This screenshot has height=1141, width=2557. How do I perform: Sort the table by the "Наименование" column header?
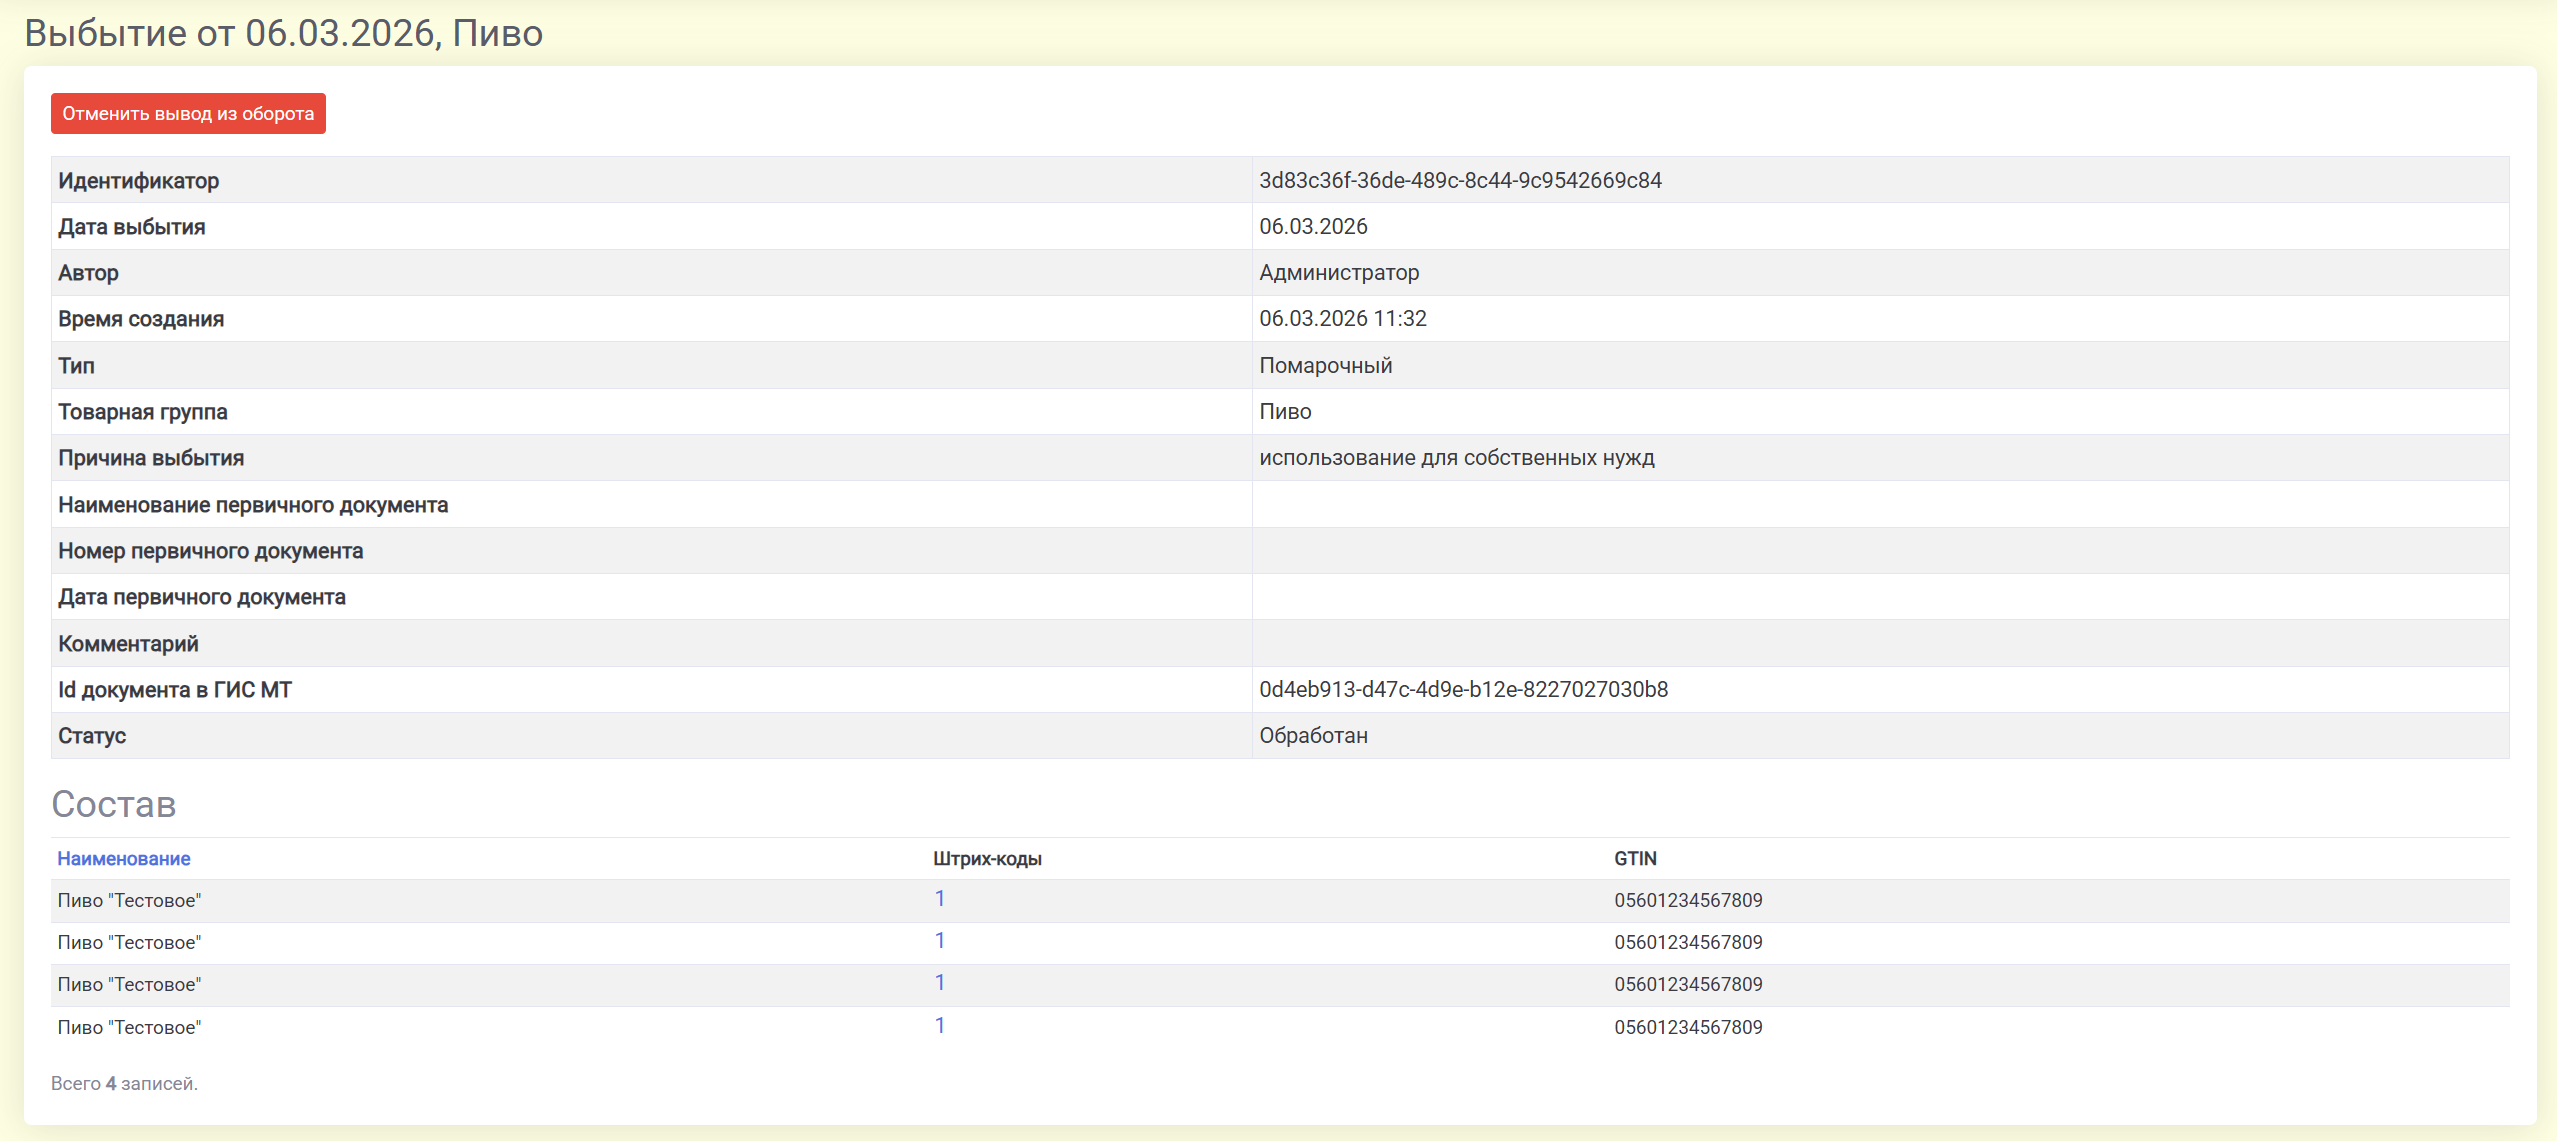[124, 858]
